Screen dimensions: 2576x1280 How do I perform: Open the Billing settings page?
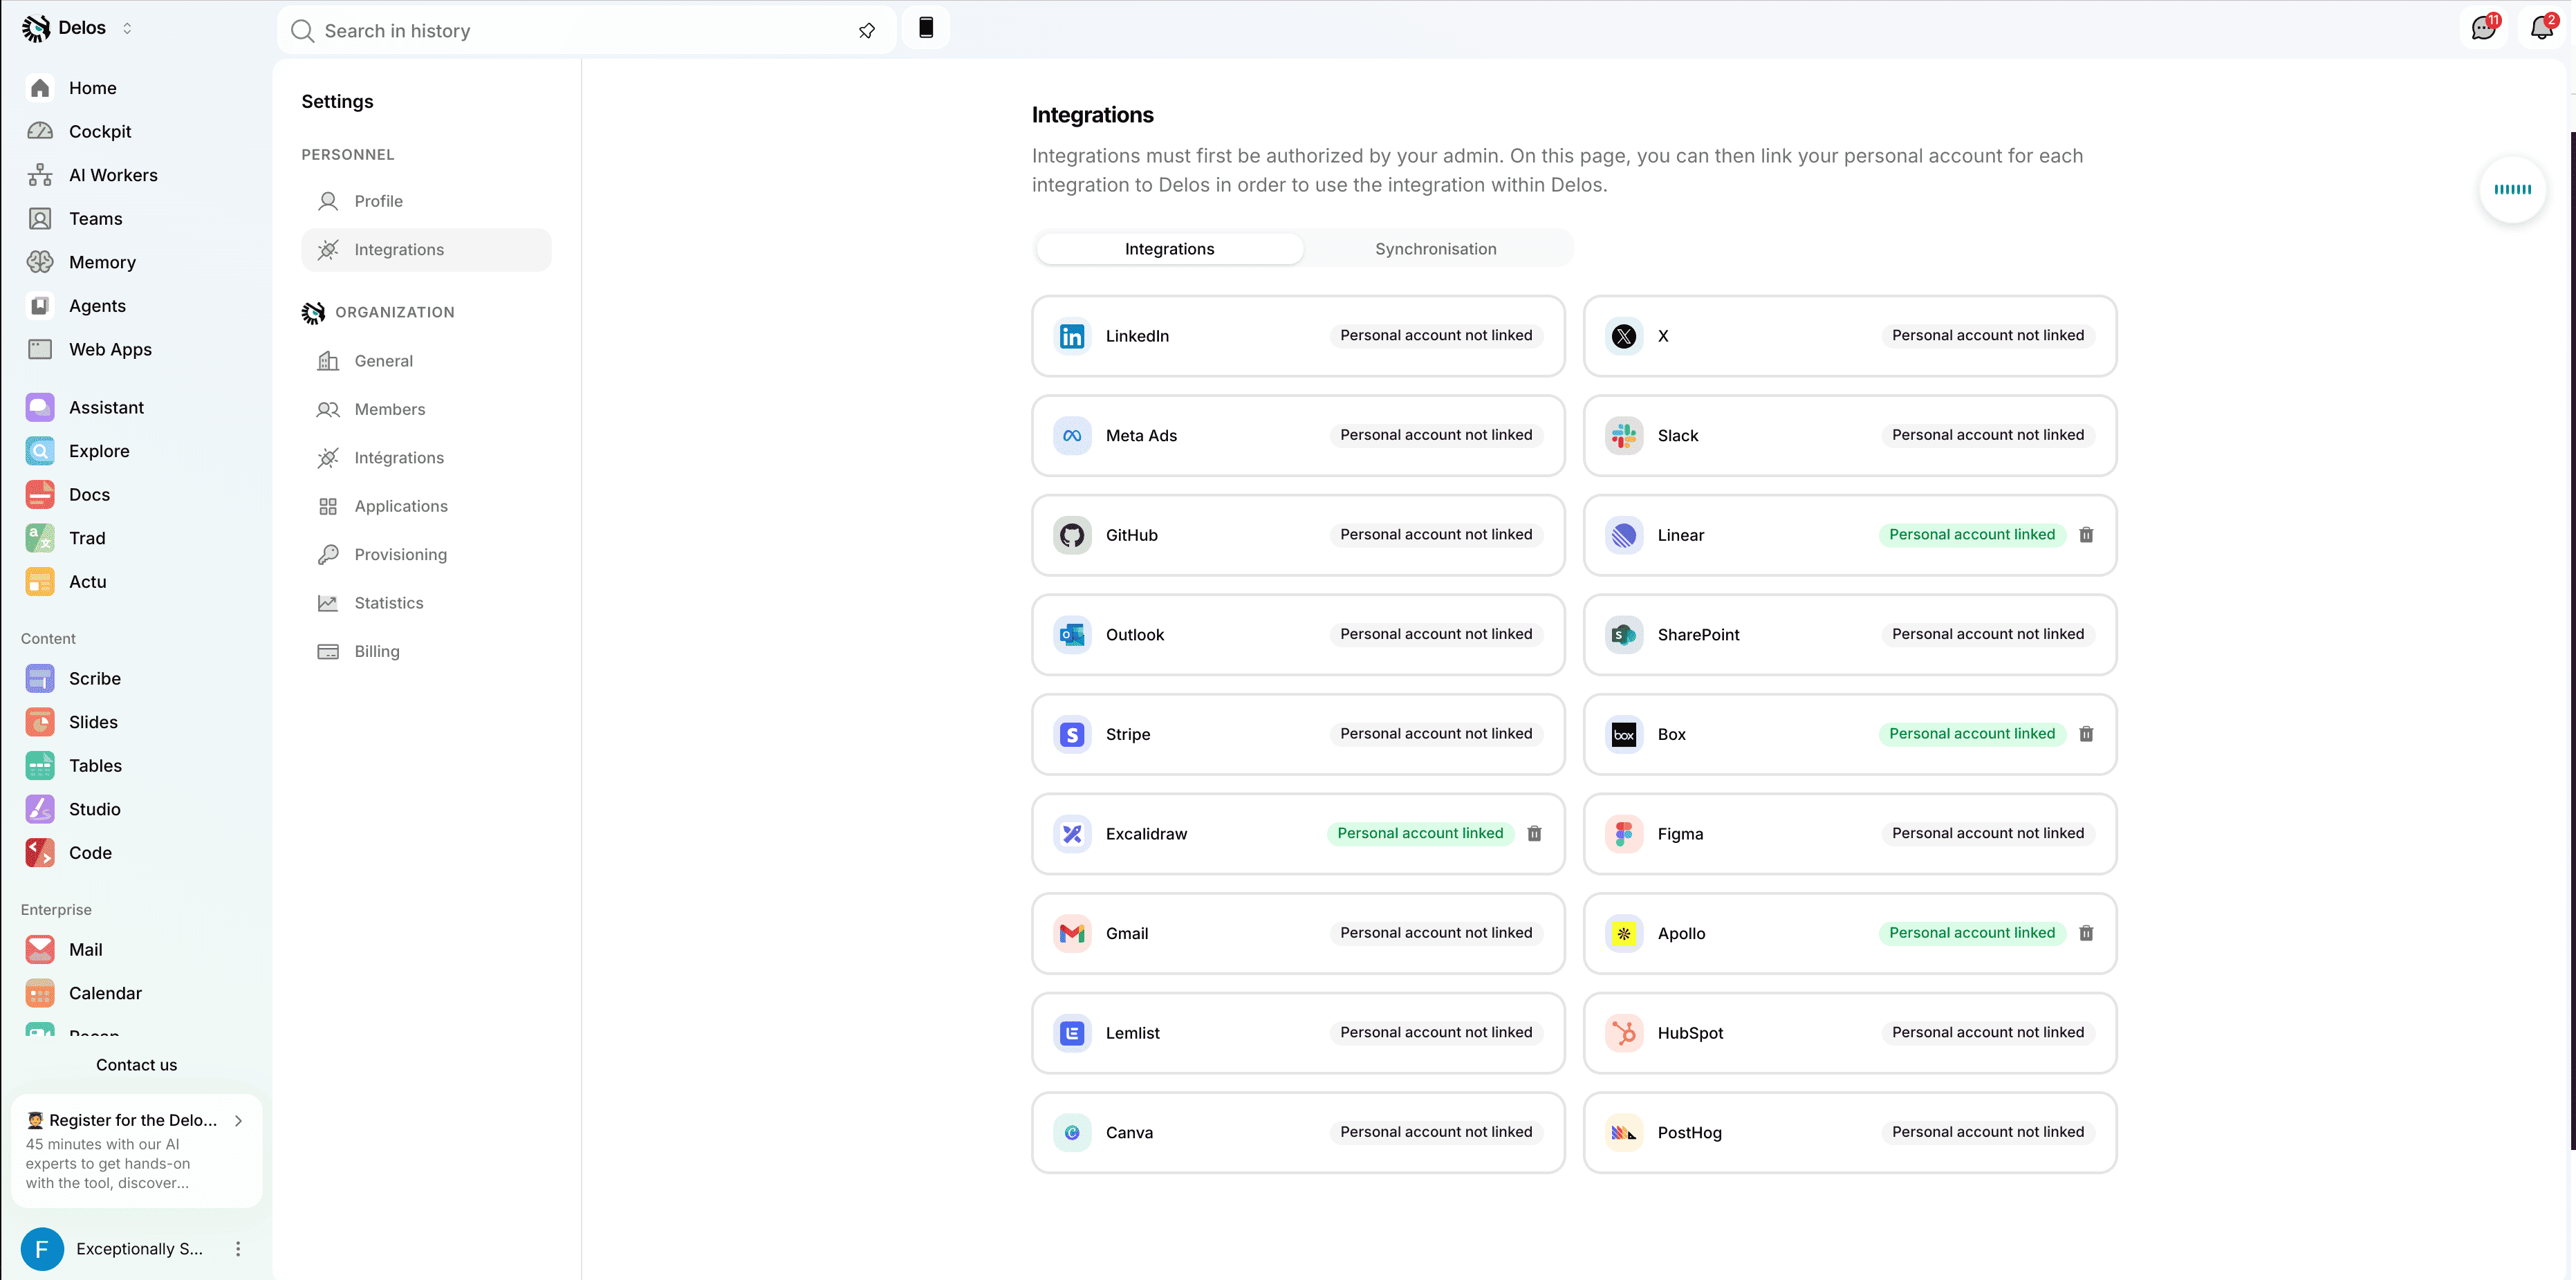(426, 651)
